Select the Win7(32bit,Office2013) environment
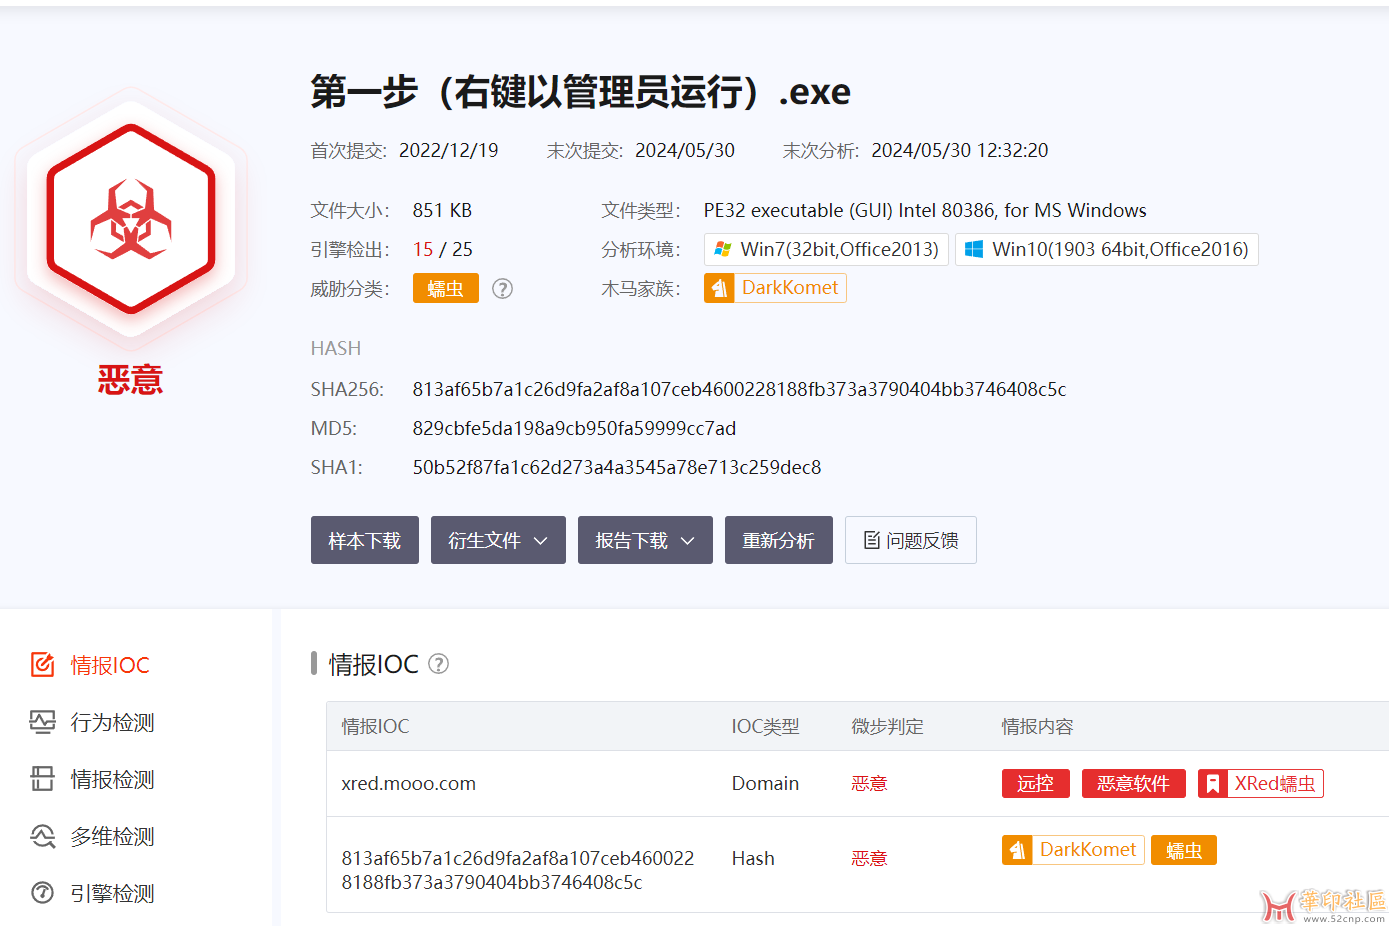This screenshot has height=926, width=1389. 826,249
